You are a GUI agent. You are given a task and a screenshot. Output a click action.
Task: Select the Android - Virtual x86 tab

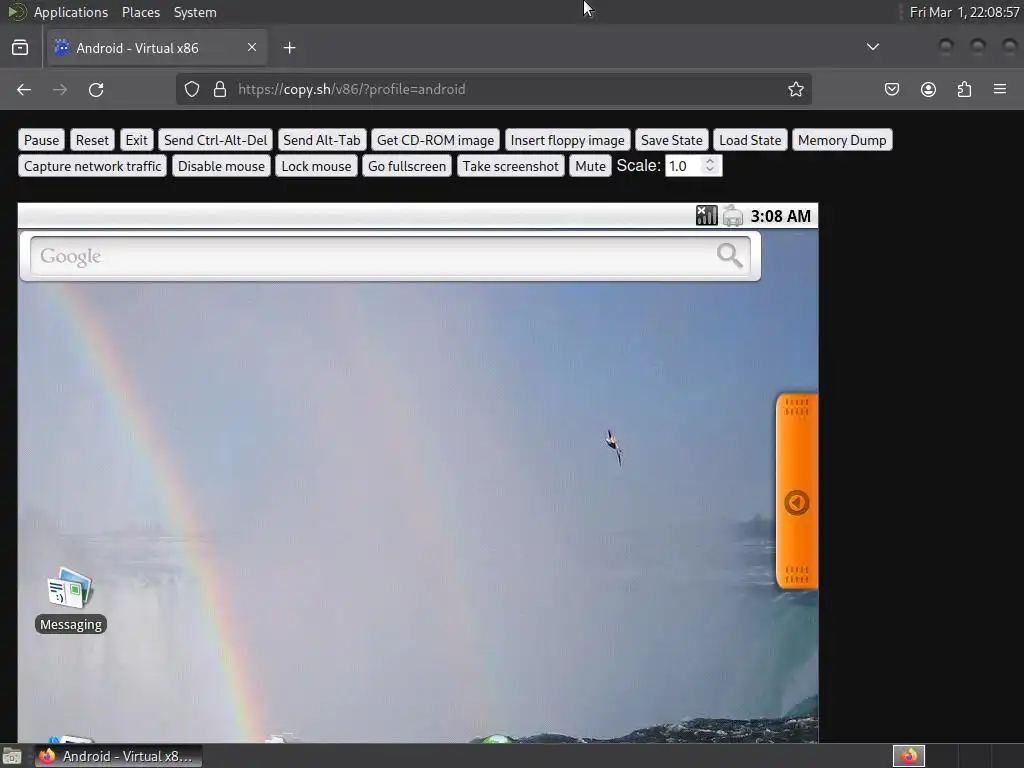[x=156, y=48]
